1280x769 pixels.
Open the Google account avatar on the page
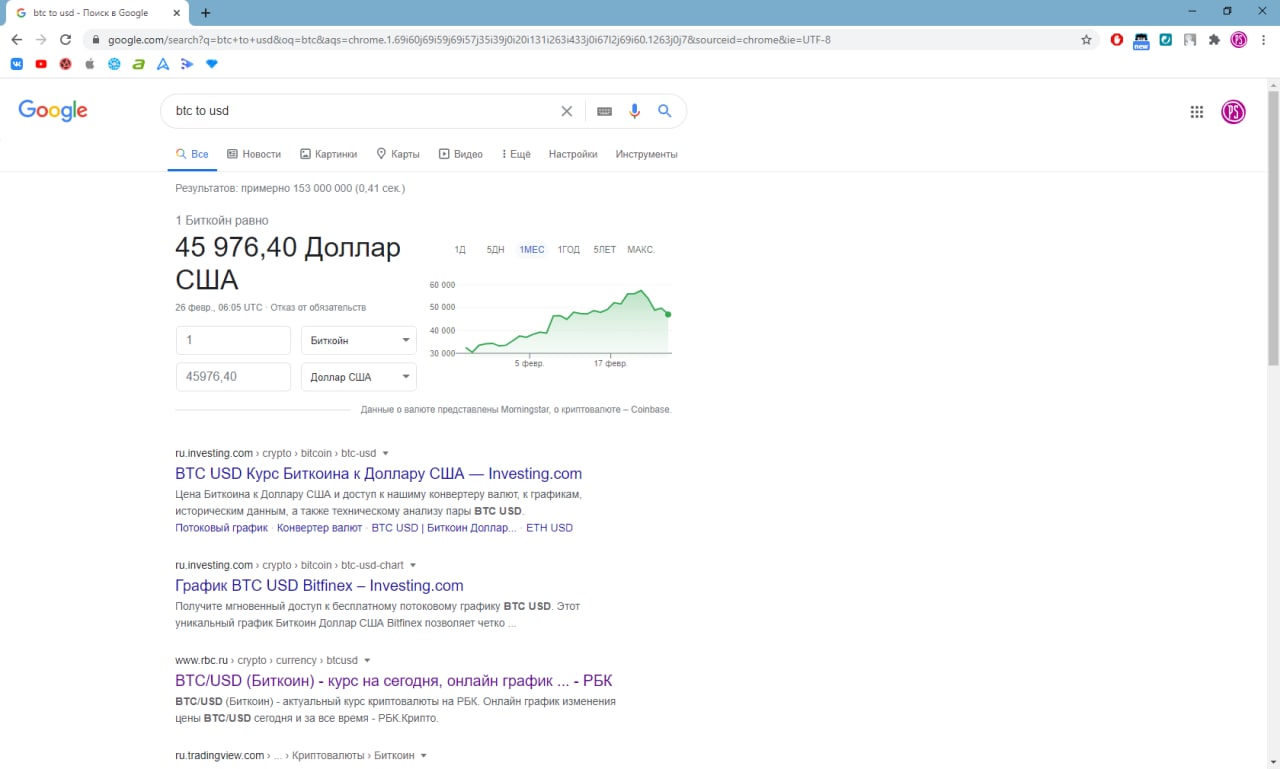pyautogui.click(x=1234, y=112)
